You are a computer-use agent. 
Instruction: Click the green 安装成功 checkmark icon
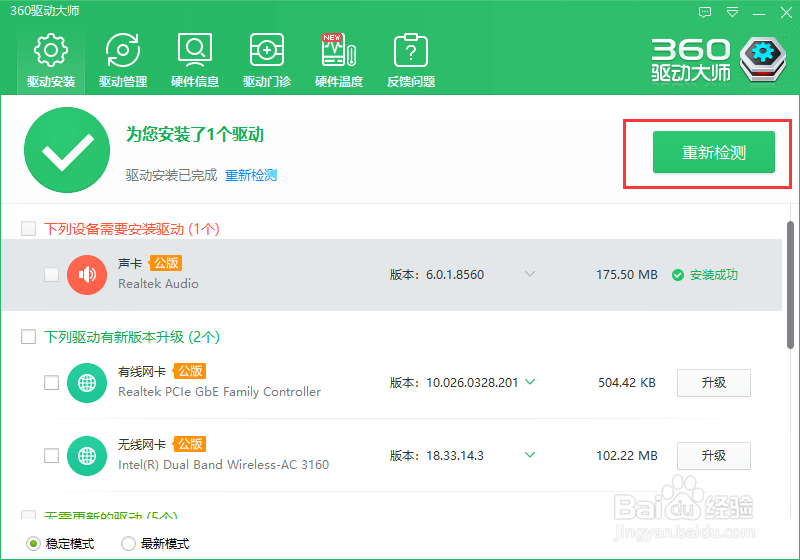tap(678, 275)
